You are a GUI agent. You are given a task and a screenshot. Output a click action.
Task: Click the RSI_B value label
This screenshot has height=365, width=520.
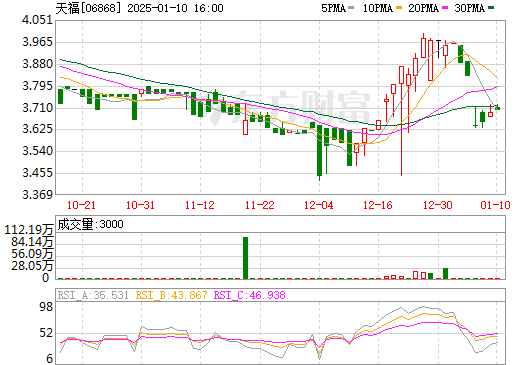click(x=171, y=295)
